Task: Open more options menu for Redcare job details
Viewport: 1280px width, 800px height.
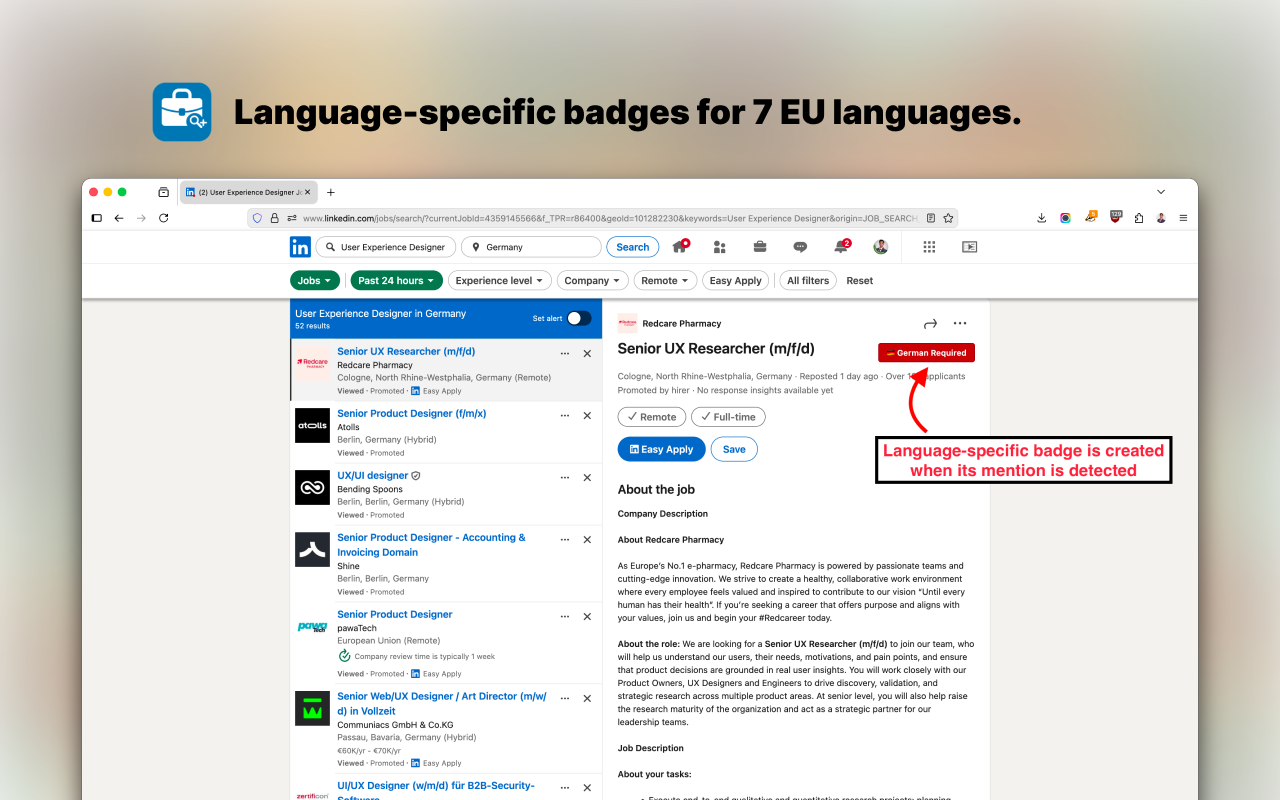Action: tap(960, 323)
